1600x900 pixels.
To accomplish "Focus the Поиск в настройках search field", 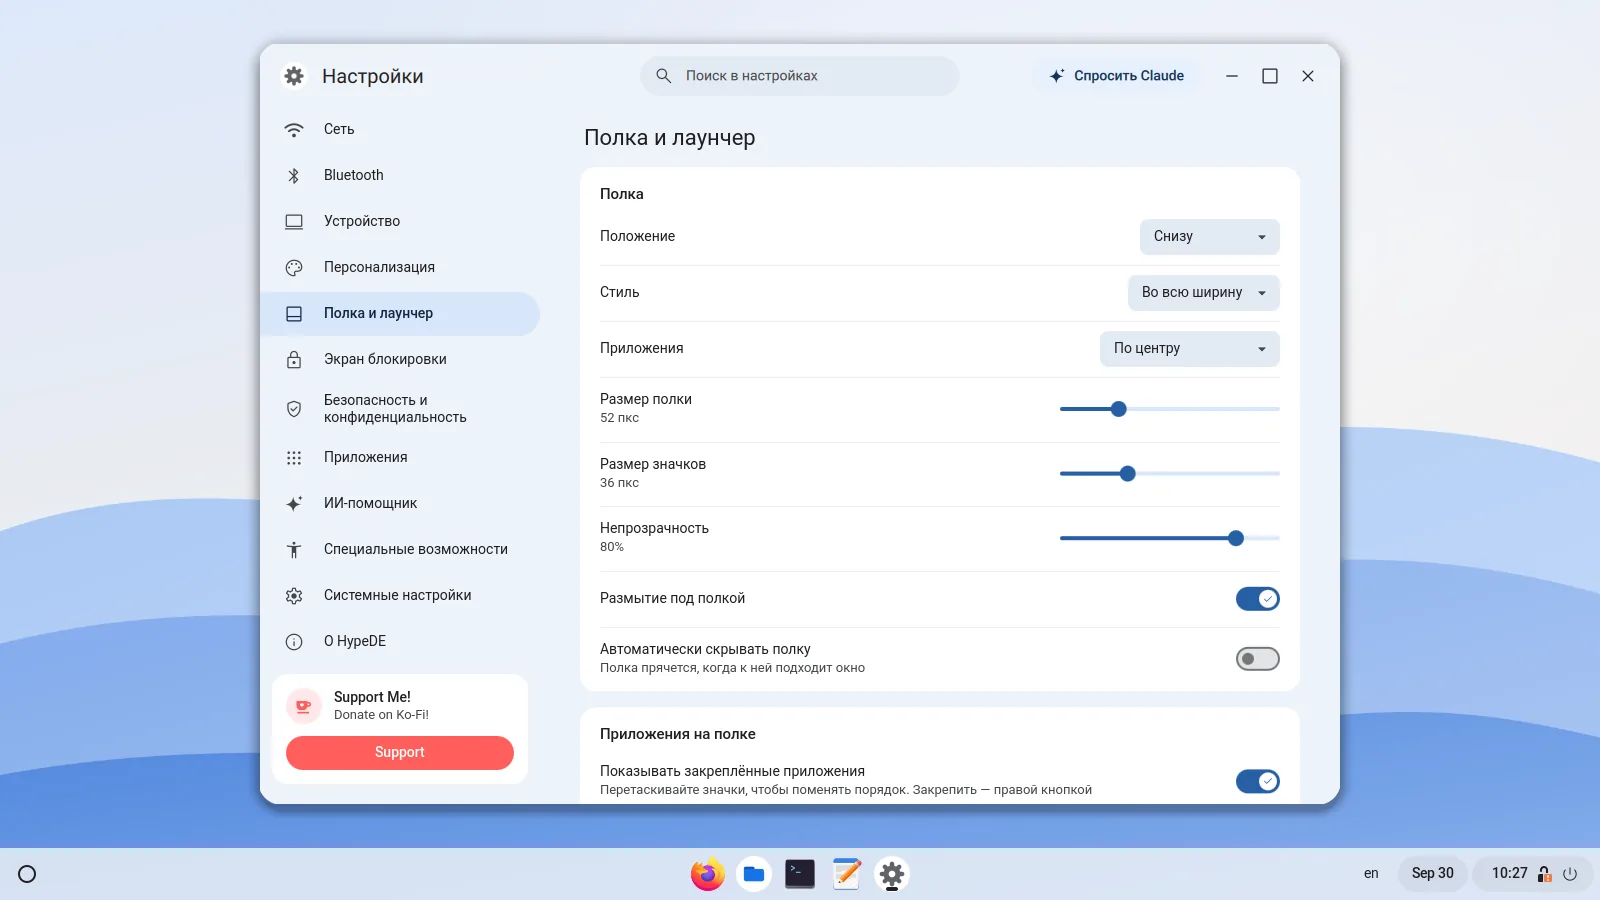I will [800, 76].
